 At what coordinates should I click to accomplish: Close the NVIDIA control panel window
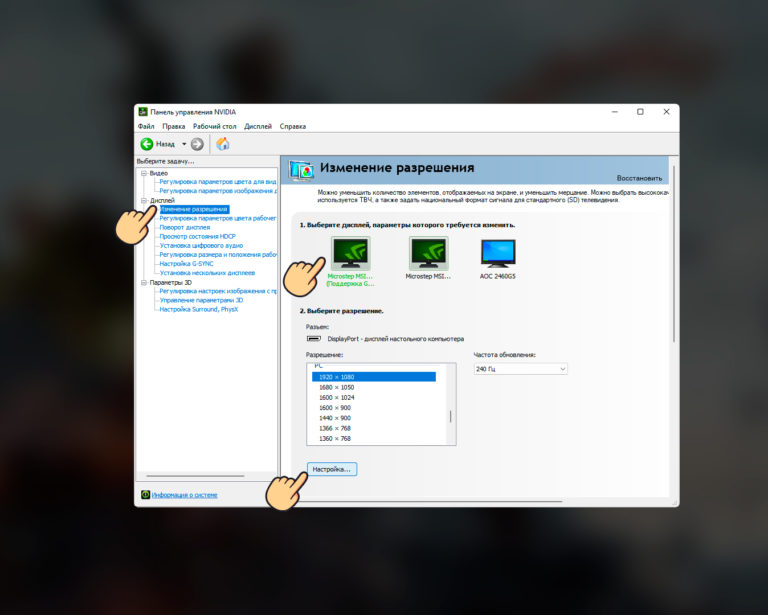[666, 112]
